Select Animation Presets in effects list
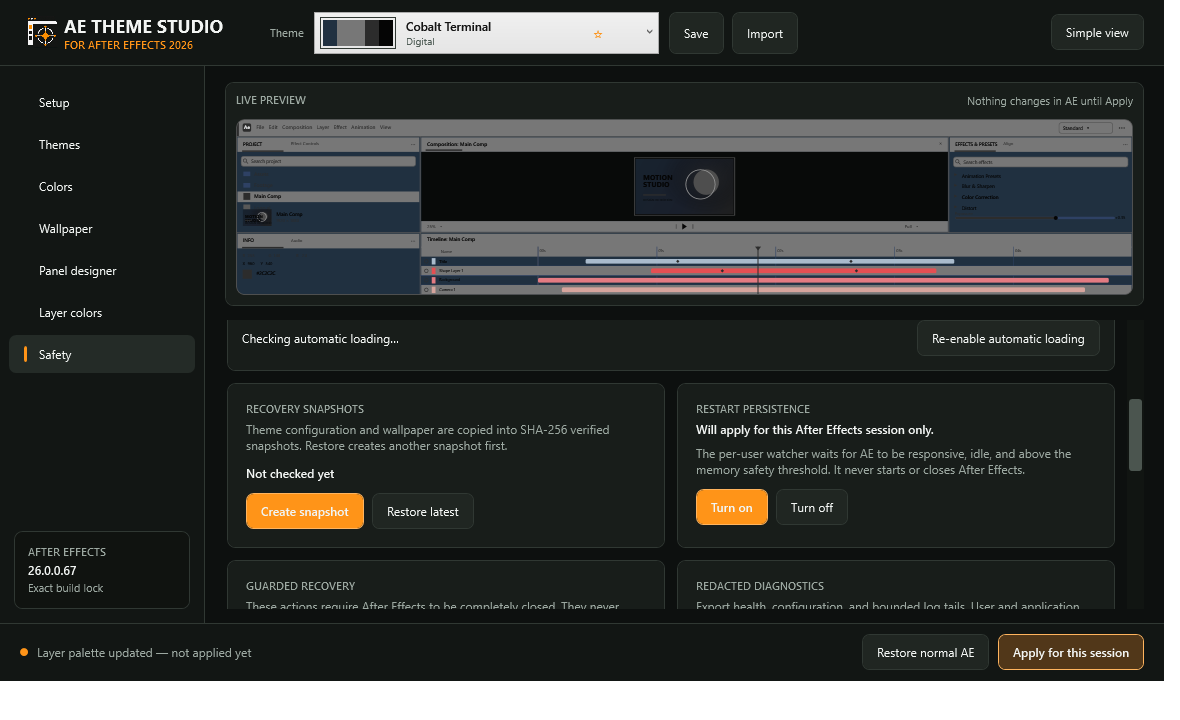Screen dimensions: 1180x720 click(x=981, y=176)
